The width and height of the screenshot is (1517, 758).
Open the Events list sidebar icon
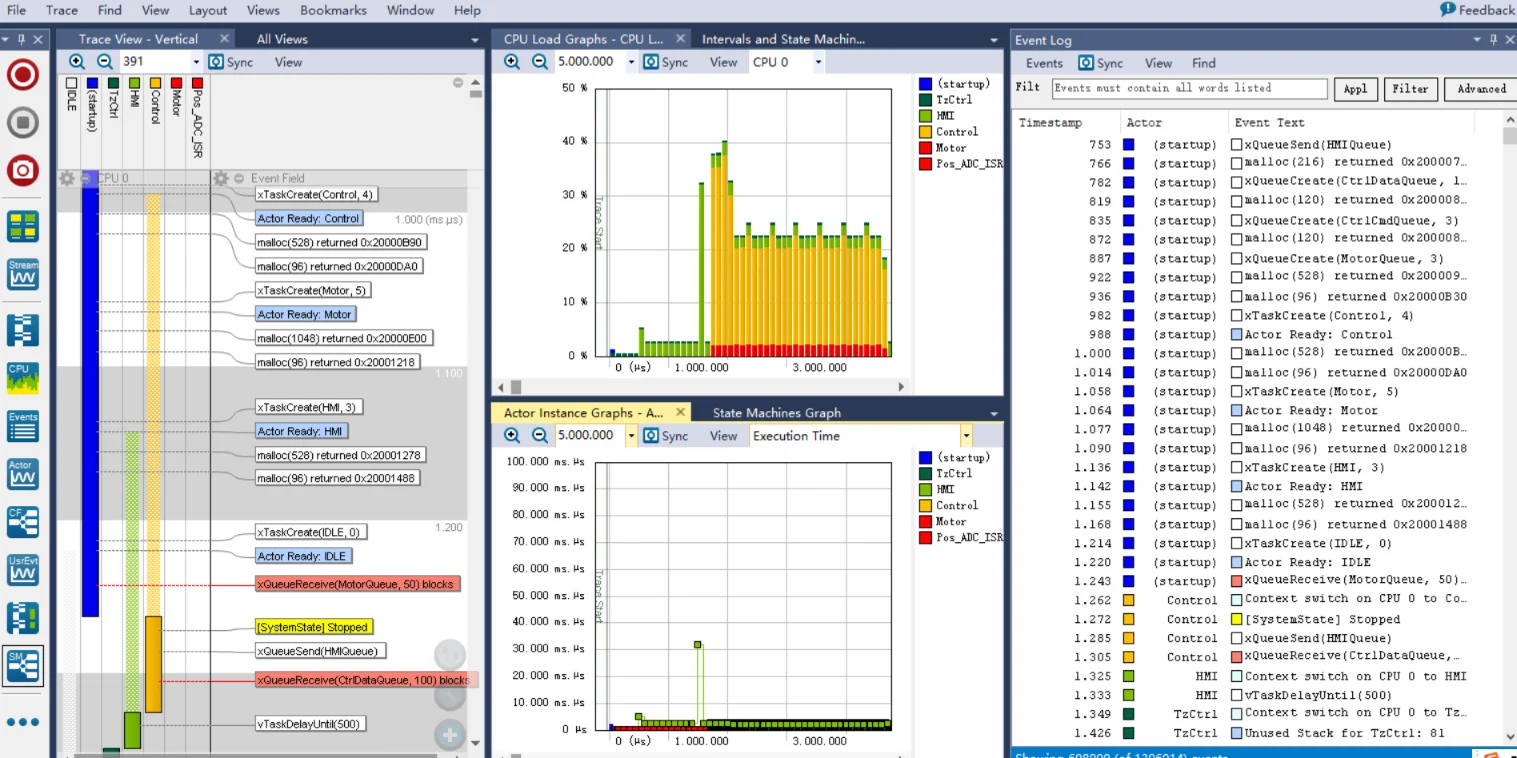[x=23, y=425]
